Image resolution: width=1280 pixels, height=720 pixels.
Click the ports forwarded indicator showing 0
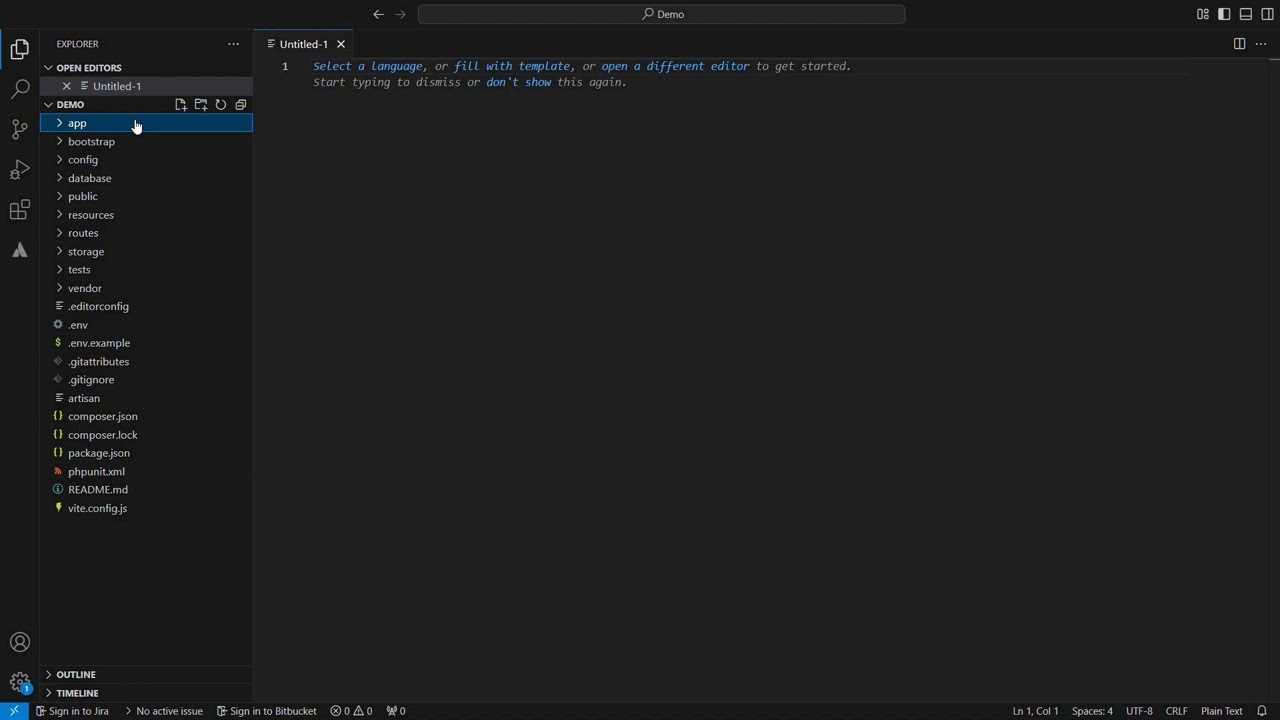396,711
